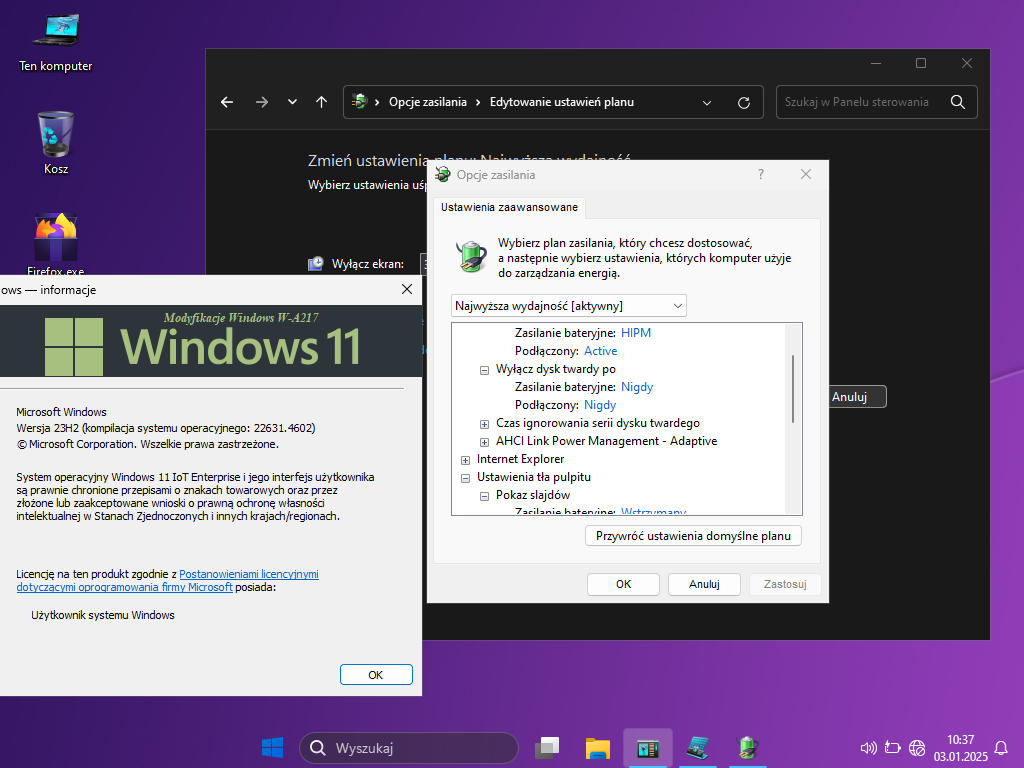1024x768 pixels.
Task: Open Task View from the taskbar
Action: (x=546, y=747)
